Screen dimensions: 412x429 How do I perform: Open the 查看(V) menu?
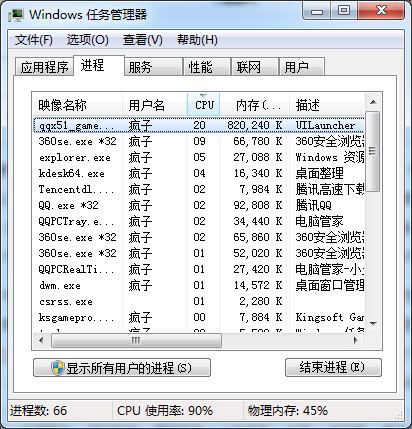click(x=143, y=40)
